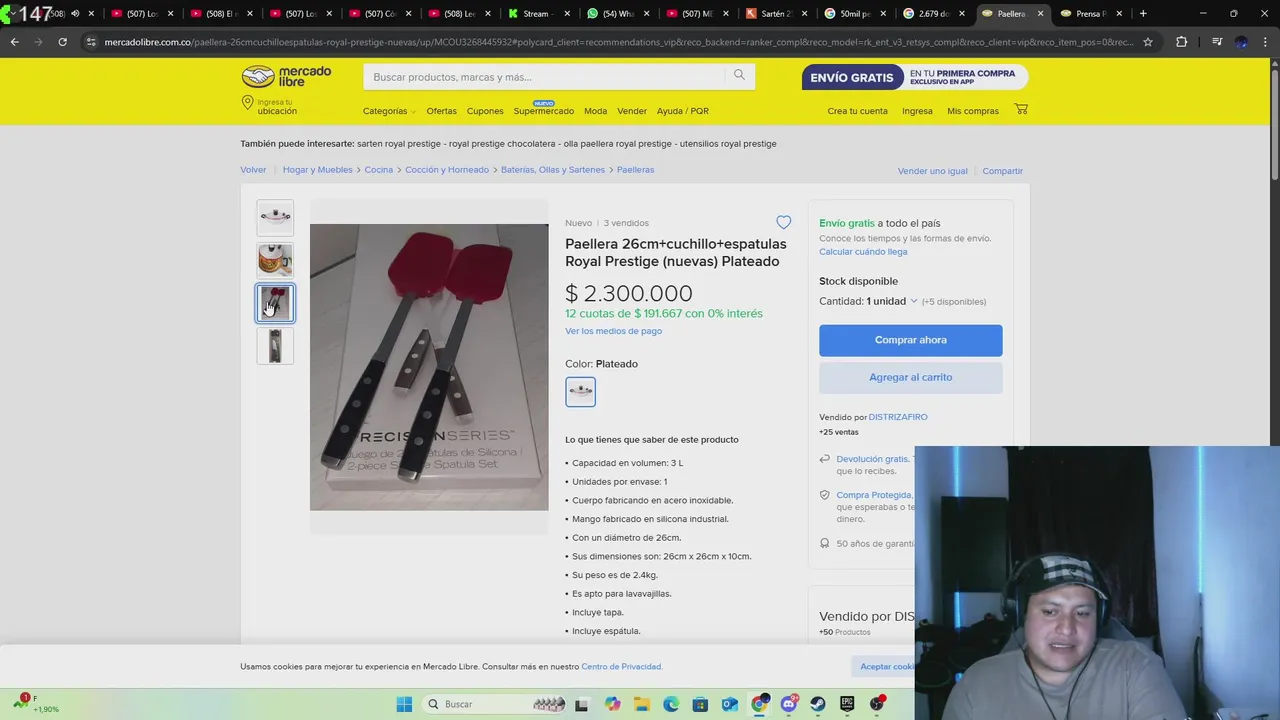
Task: Open the Ofertas menu item
Action: coord(441,111)
